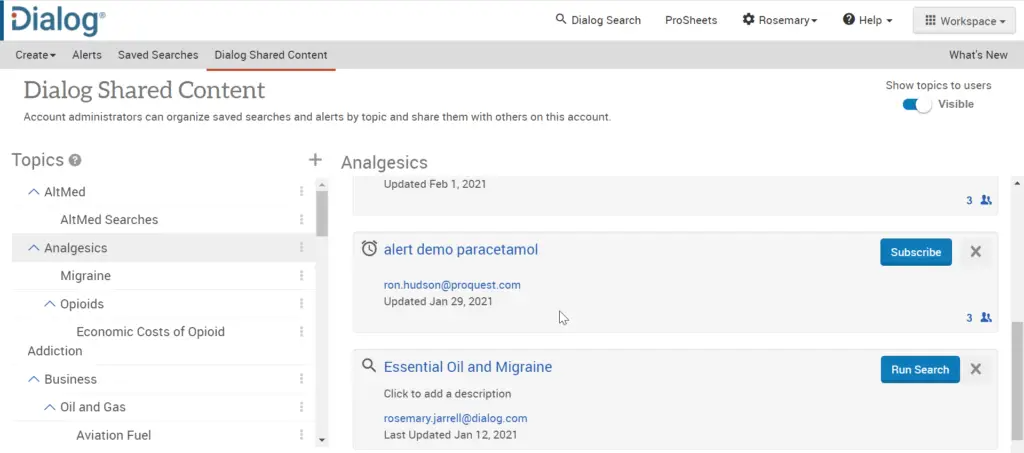
Task: Click the search icon on Essential Oil card
Action: pyautogui.click(x=369, y=366)
